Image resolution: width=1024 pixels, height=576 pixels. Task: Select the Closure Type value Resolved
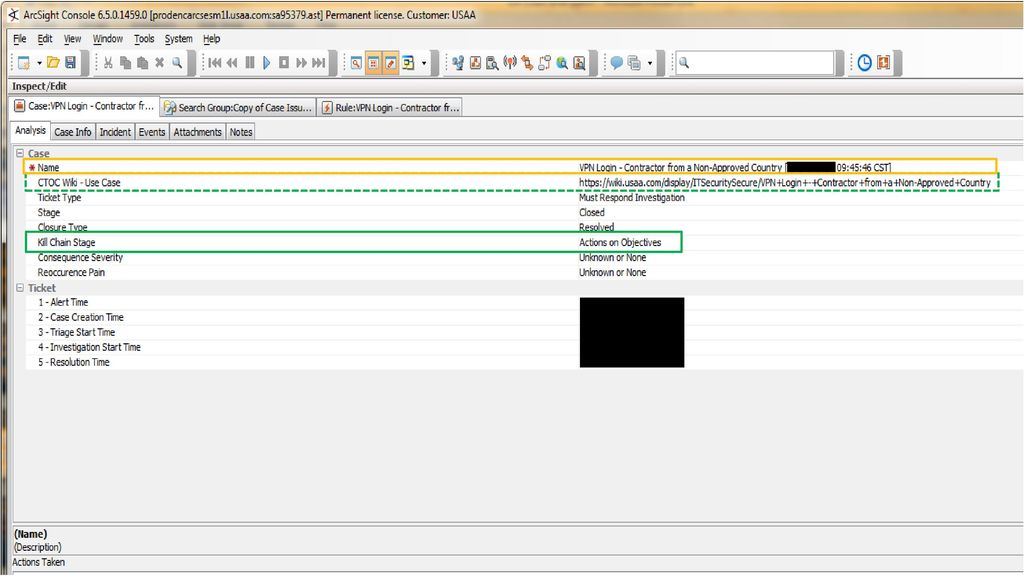(596, 227)
